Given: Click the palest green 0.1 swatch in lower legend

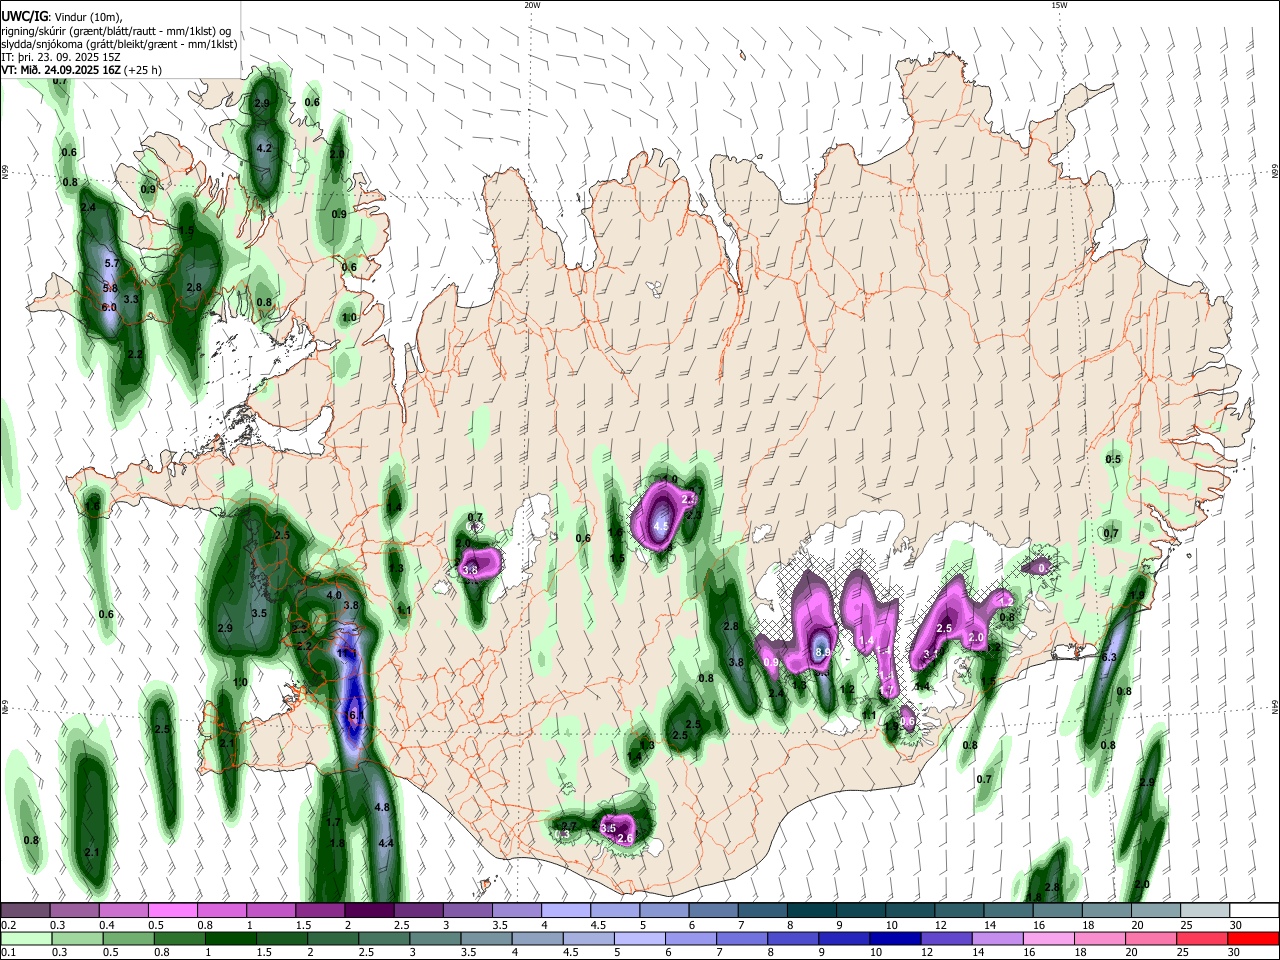Looking at the screenshot, I should pos(26,939).
